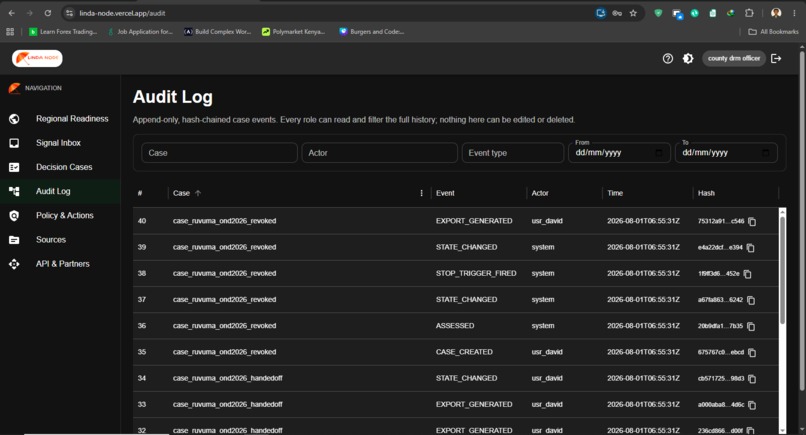Sort by Event column header
The height and width of the screenshot is (435, 806).
[x=445, y=193]
